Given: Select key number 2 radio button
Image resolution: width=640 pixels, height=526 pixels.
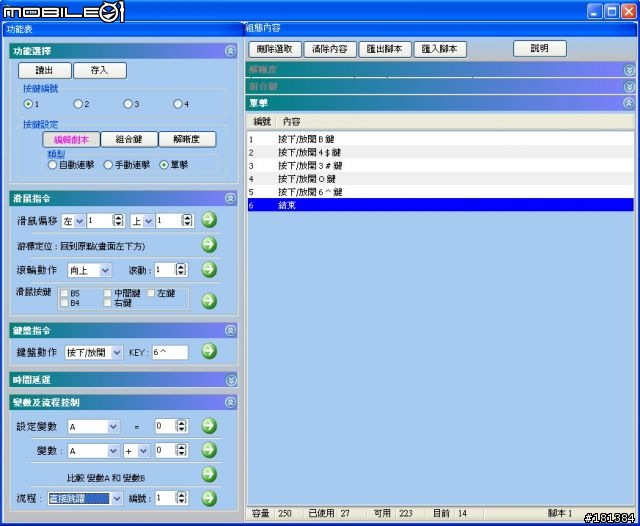Looking at the screenshot, I should [x=78, y=104].
